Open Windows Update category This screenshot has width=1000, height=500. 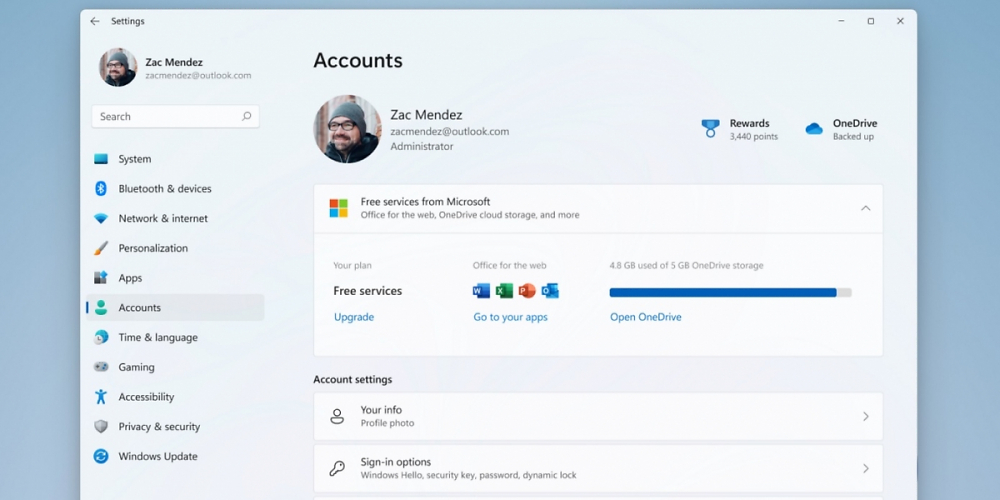click(x=175, y=456)
